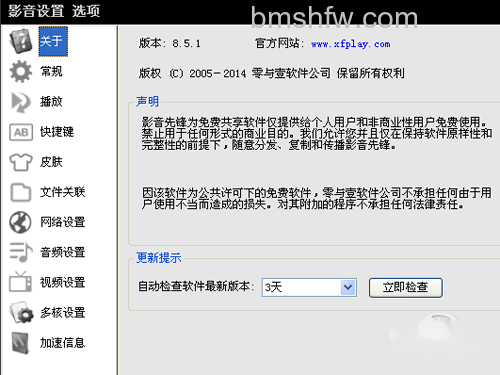Click the disclaimer paragraph starting 因该软件为公共许可
The width and height of the screenshot is (500, 375).
tap(317, 198)
